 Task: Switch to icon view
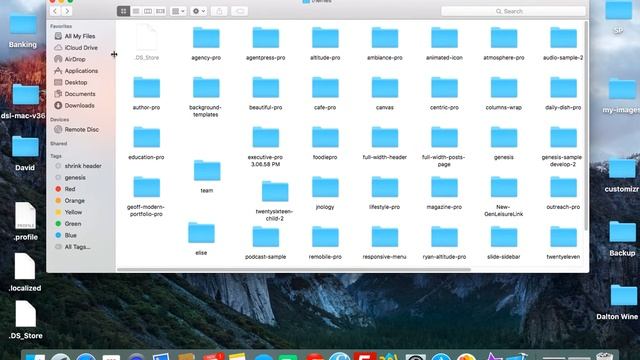(x=123, y=11)
